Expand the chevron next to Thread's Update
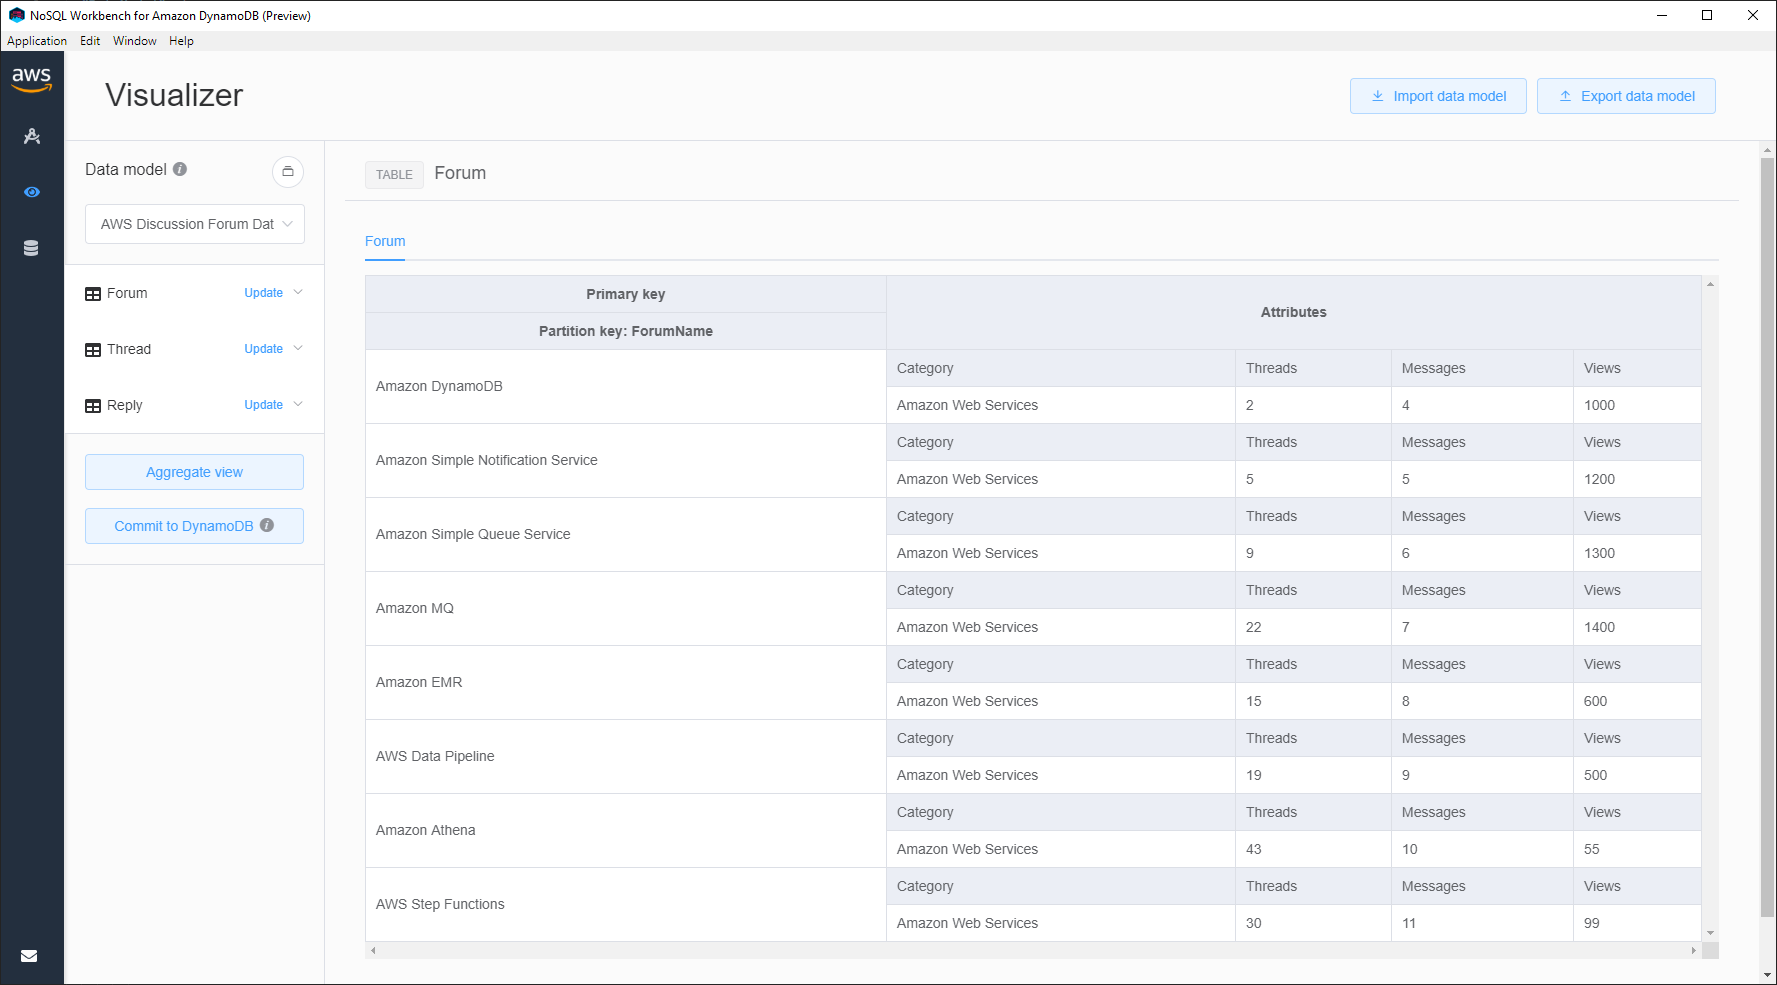This screenshot has height=985, width=1777. click(298, 349)
